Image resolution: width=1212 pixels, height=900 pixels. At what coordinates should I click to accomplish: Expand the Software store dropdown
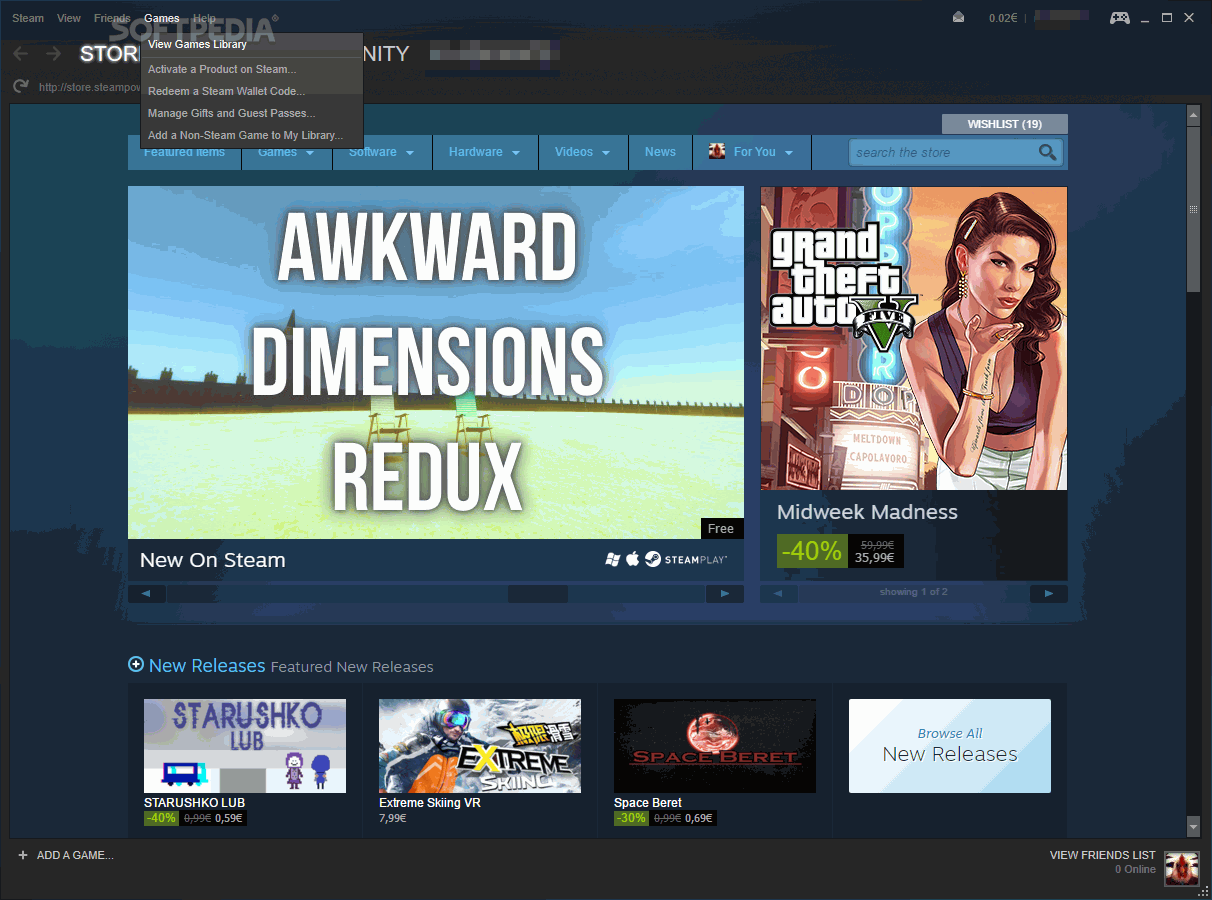tap(382, 152)
